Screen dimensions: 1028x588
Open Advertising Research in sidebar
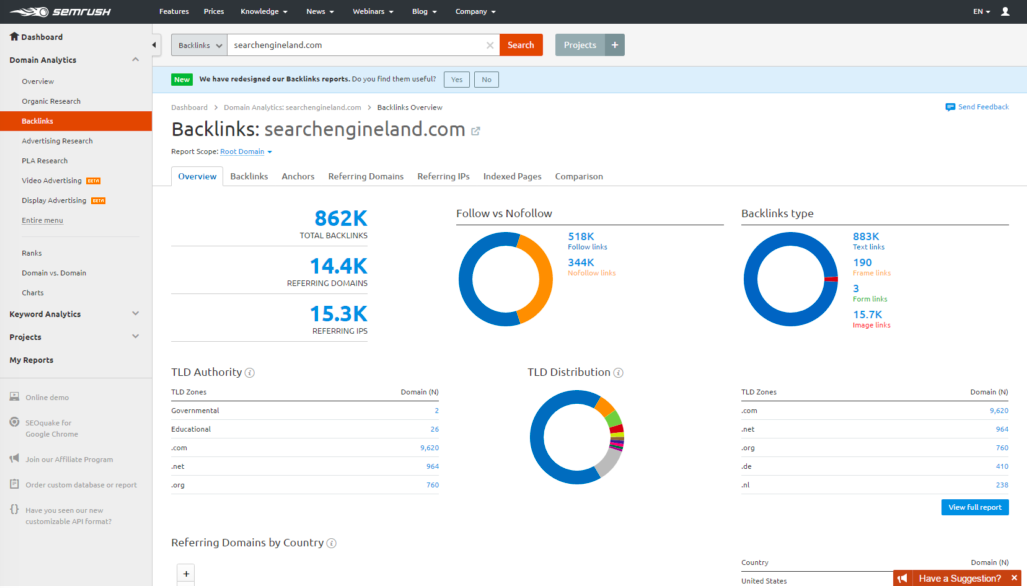coord(57,141)
